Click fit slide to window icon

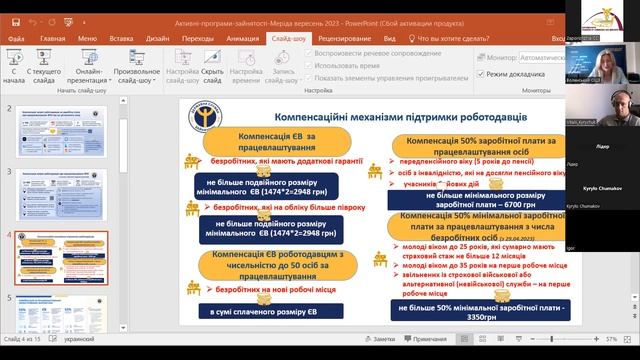point(628,339)
